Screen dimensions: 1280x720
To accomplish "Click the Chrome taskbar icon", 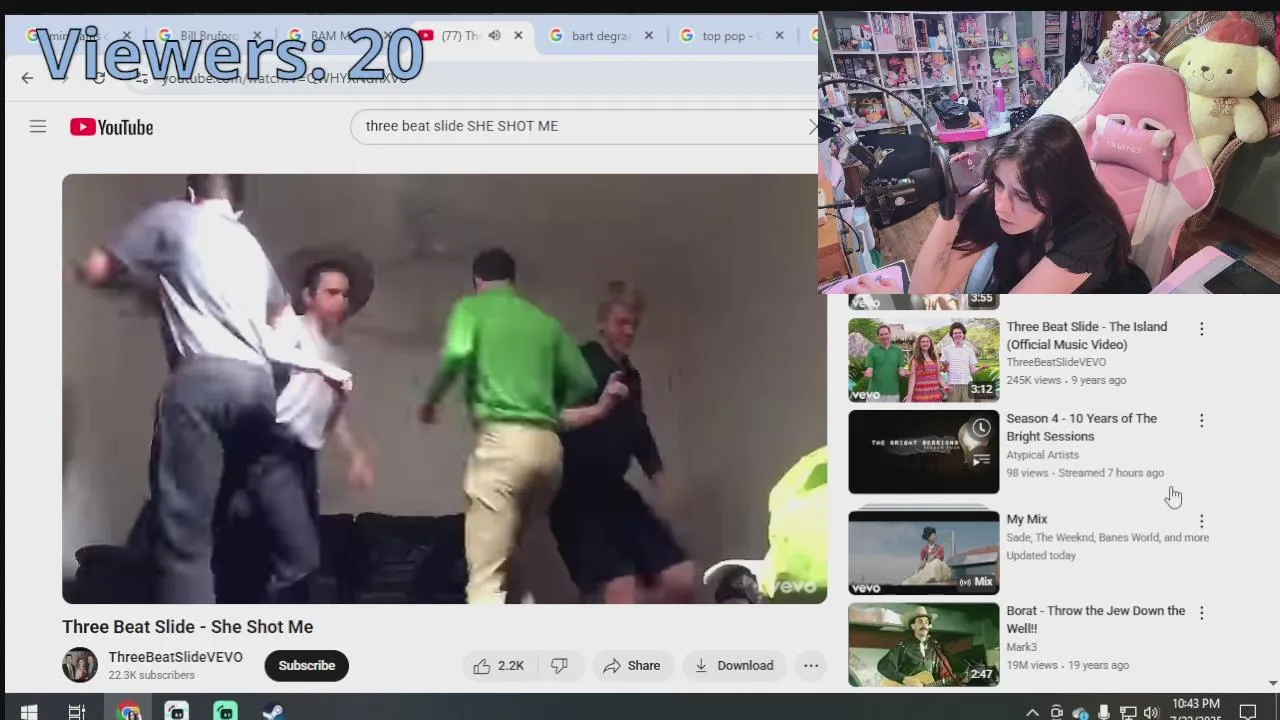I will tap(128, 712).
